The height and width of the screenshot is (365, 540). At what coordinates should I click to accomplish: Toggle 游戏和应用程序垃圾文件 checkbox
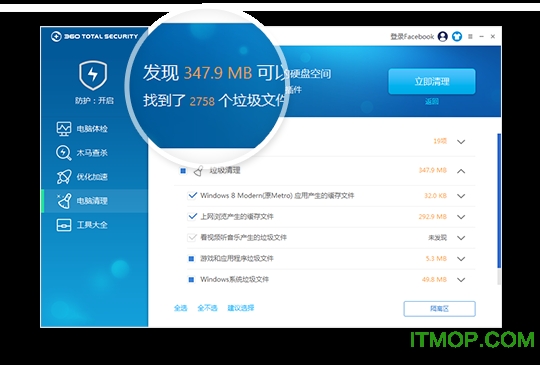pos(191,259)
